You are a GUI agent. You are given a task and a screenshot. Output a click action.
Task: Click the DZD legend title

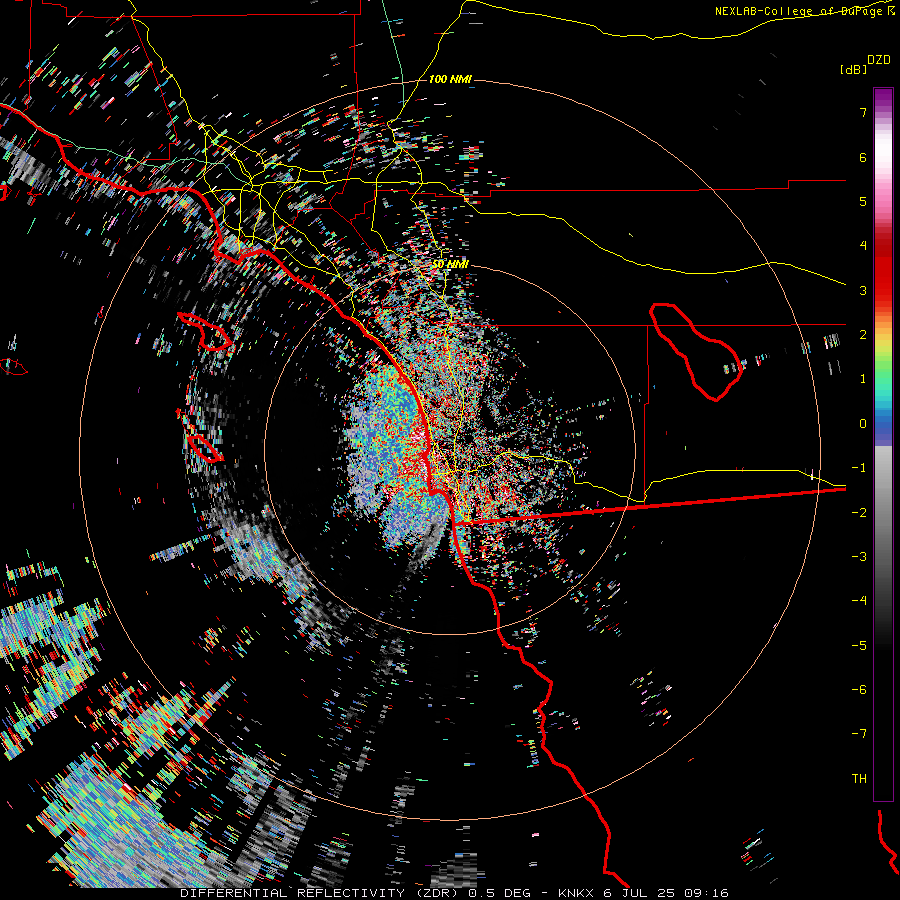[x=879, y=60]
